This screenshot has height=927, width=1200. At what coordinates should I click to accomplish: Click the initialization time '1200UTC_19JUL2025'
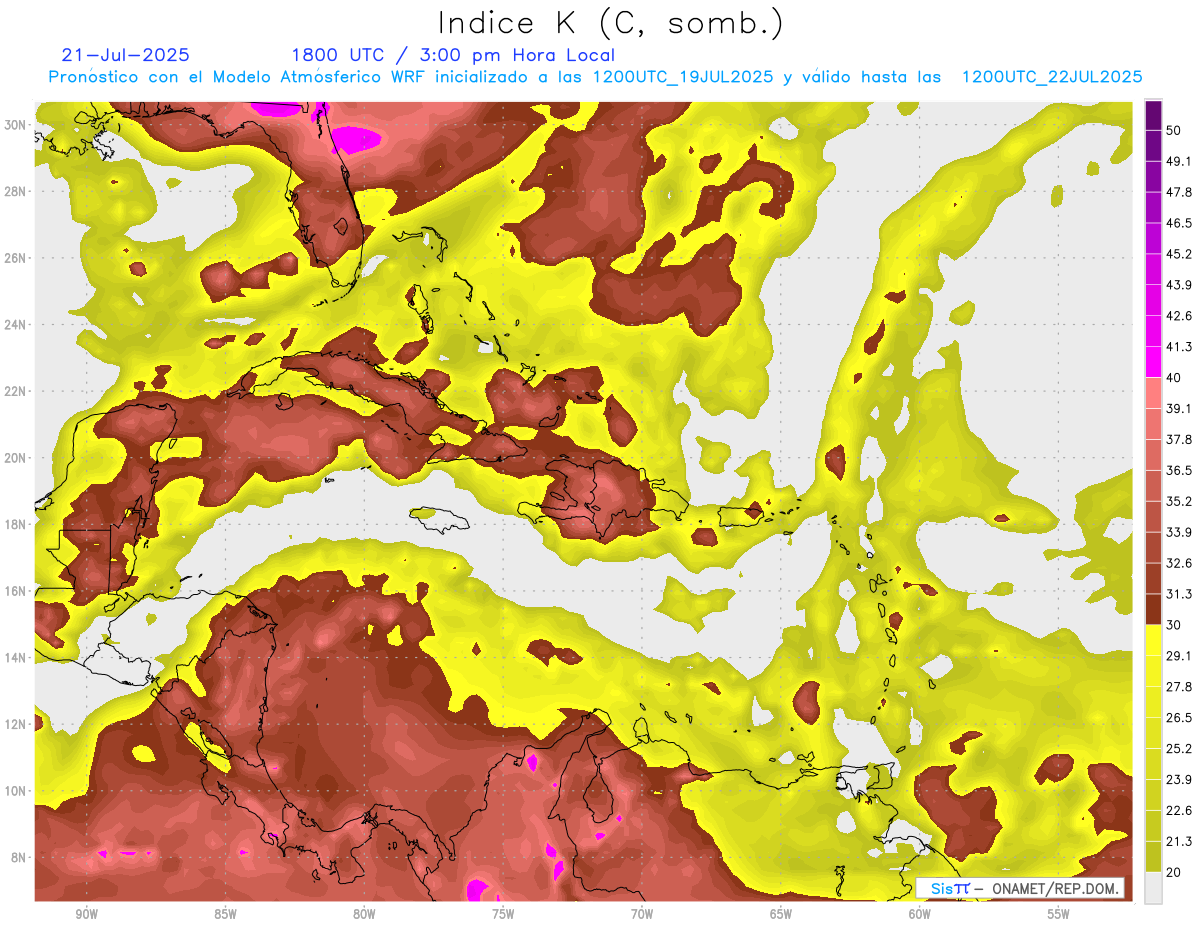[683, 77]
